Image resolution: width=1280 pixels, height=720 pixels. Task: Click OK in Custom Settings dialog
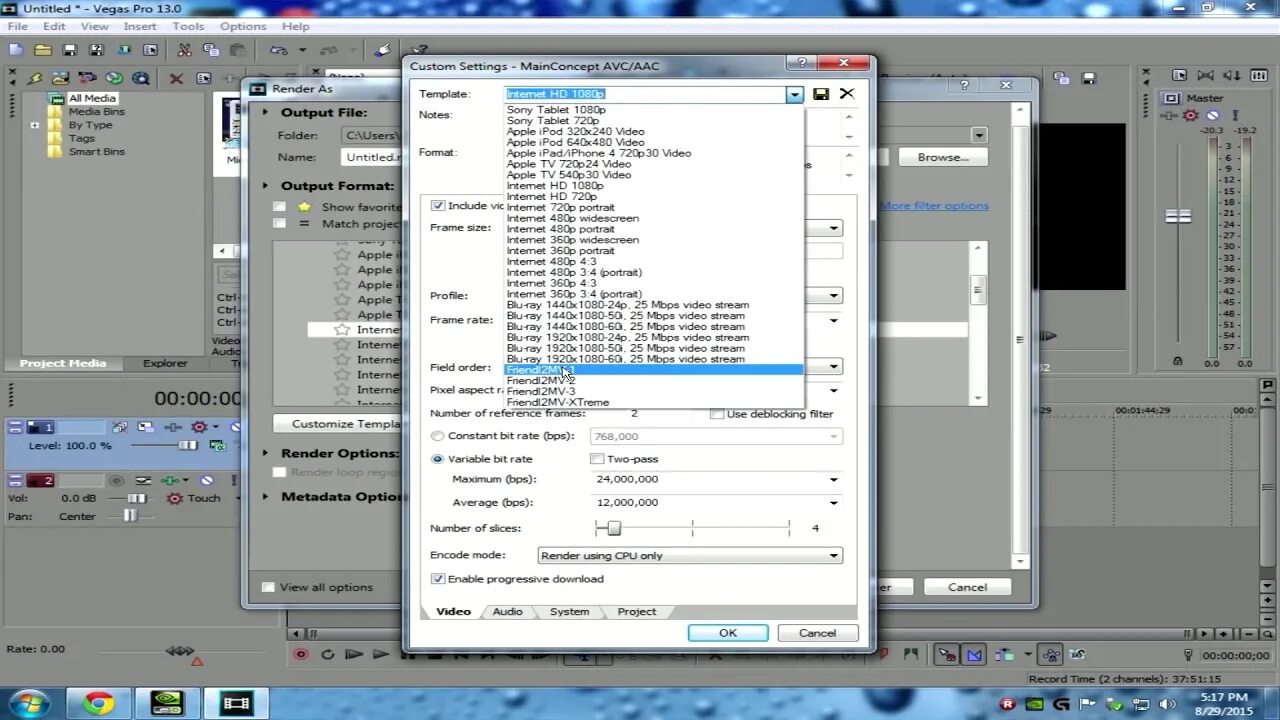(x=728, y=633)
